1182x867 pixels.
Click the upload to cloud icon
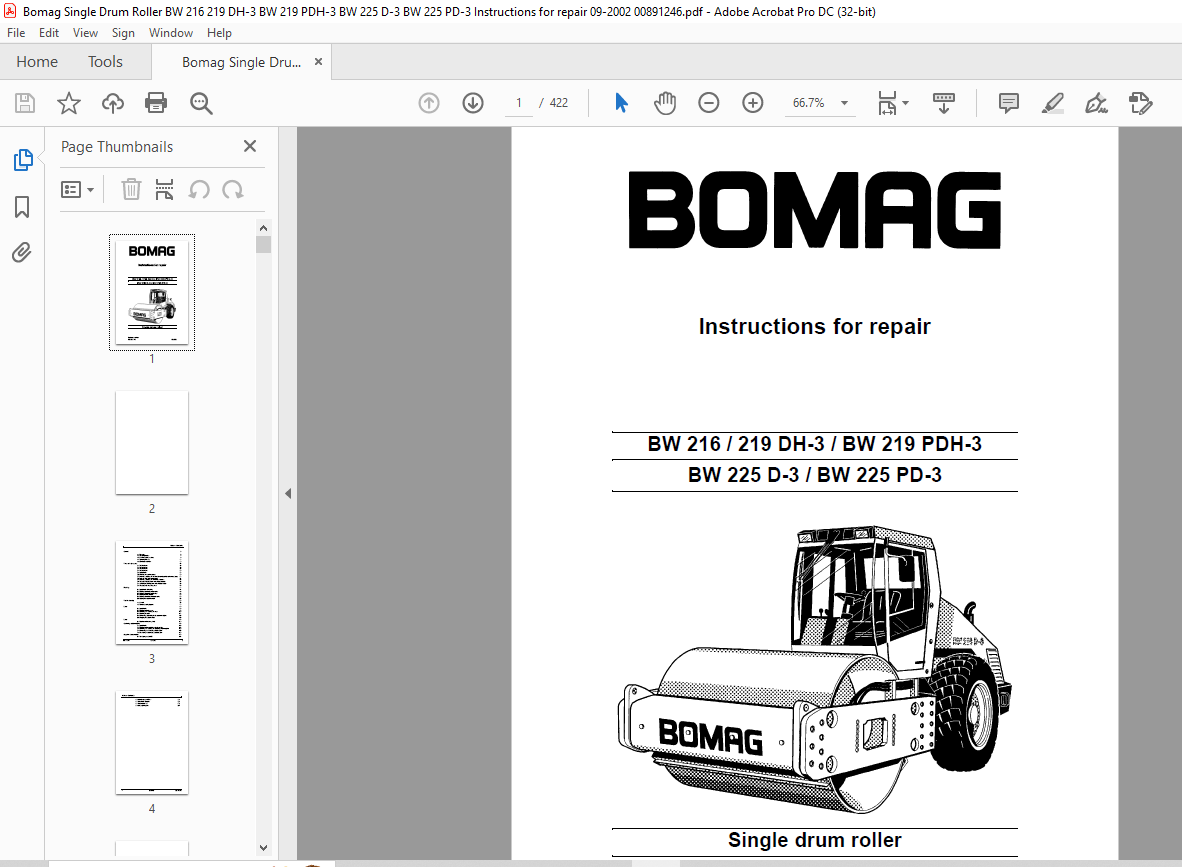coord(113,103)
